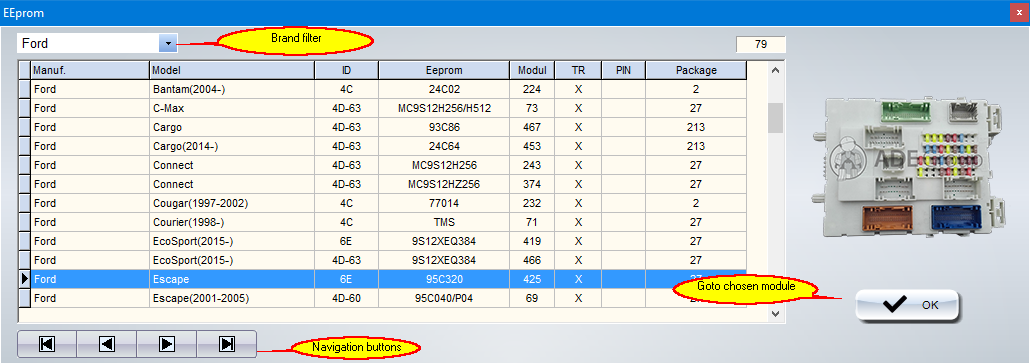Screen dimensions: 1030x364
Task: Click Modul cell 466 for EcoSport
Action: click(532, 261)
